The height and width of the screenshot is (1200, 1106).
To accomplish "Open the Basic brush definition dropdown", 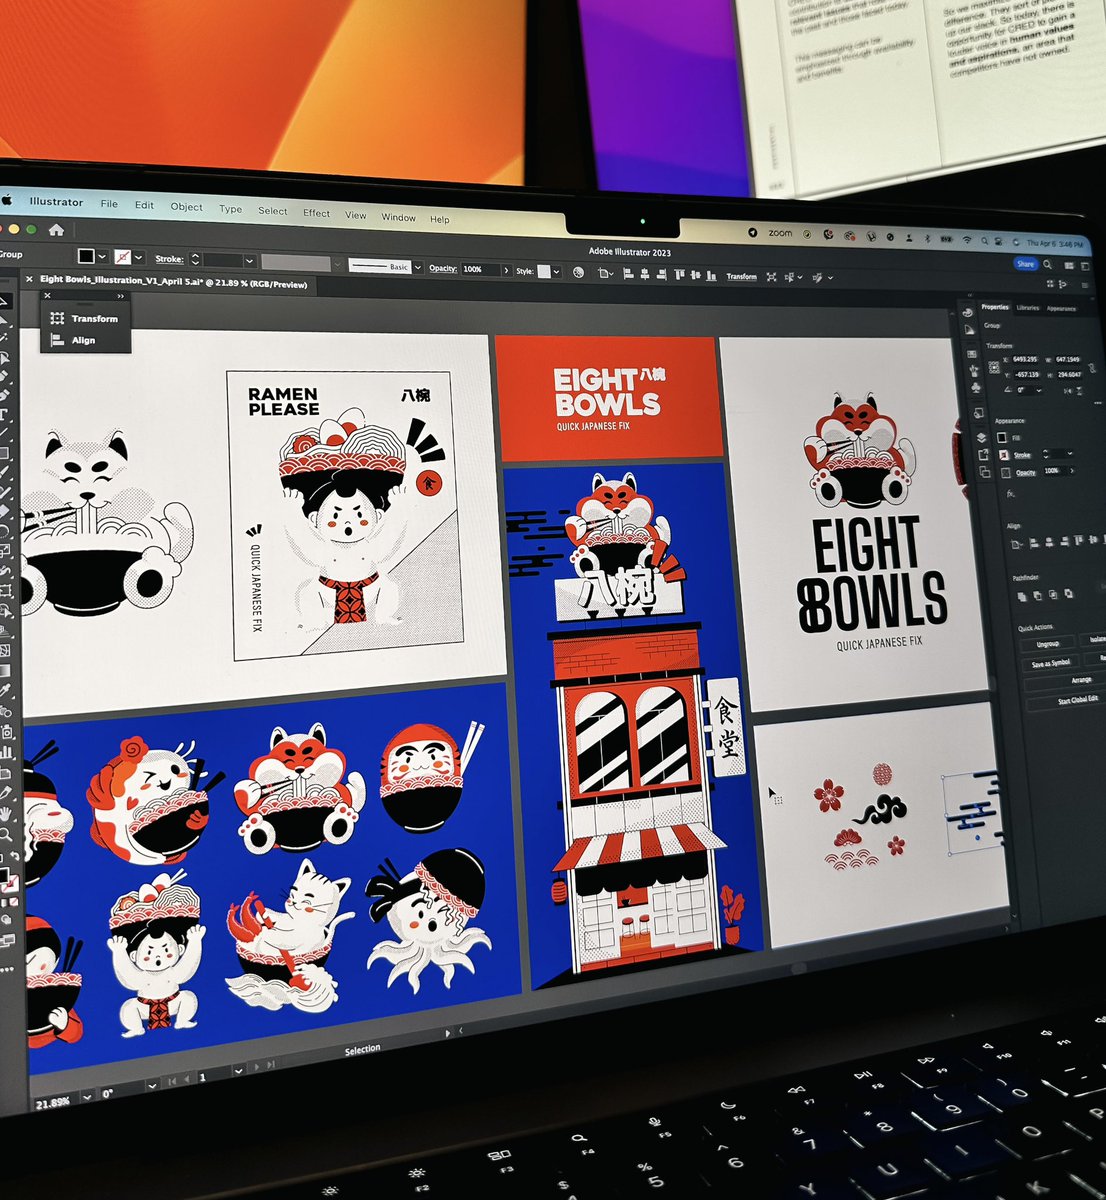I will click(418, 267).
